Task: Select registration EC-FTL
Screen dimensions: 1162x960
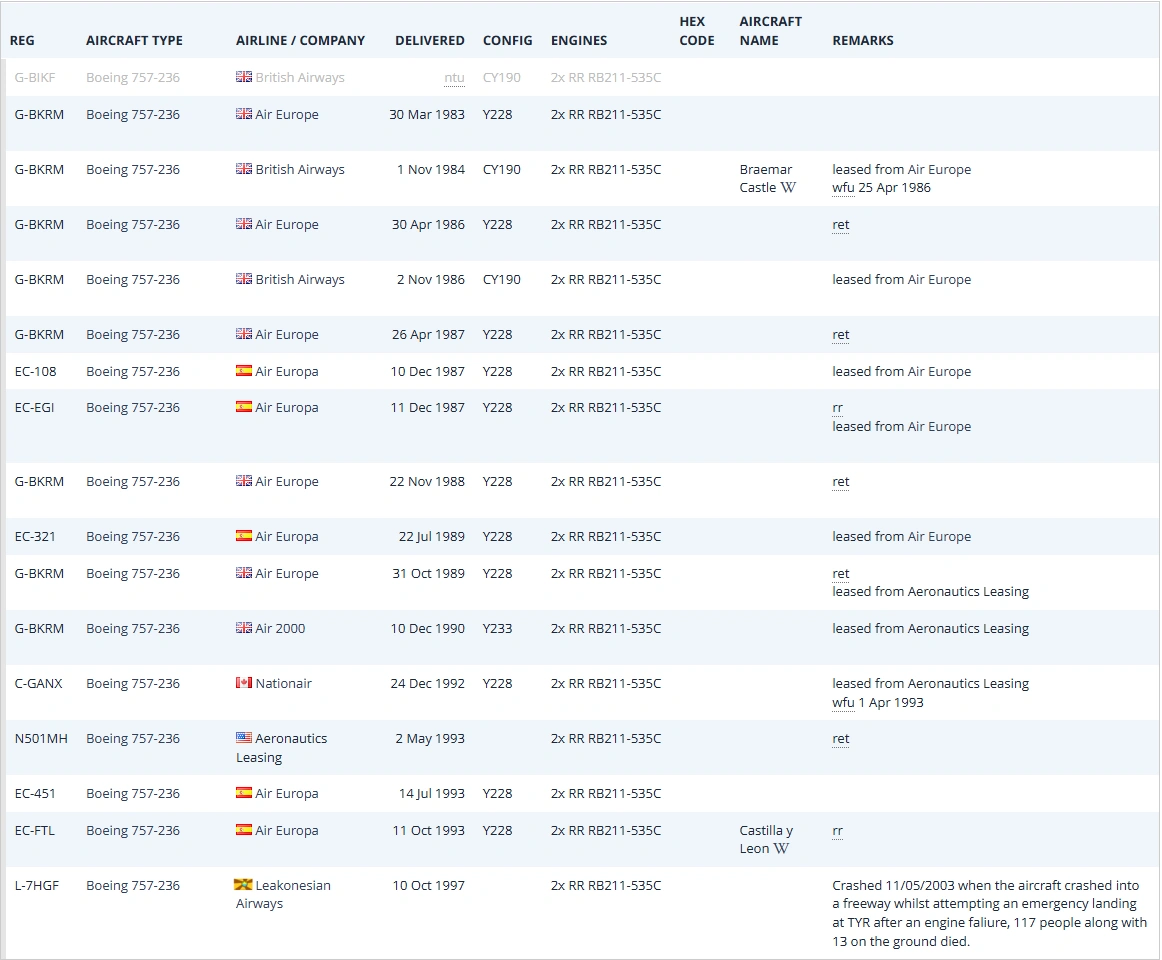Action: [x=35, y=830]
